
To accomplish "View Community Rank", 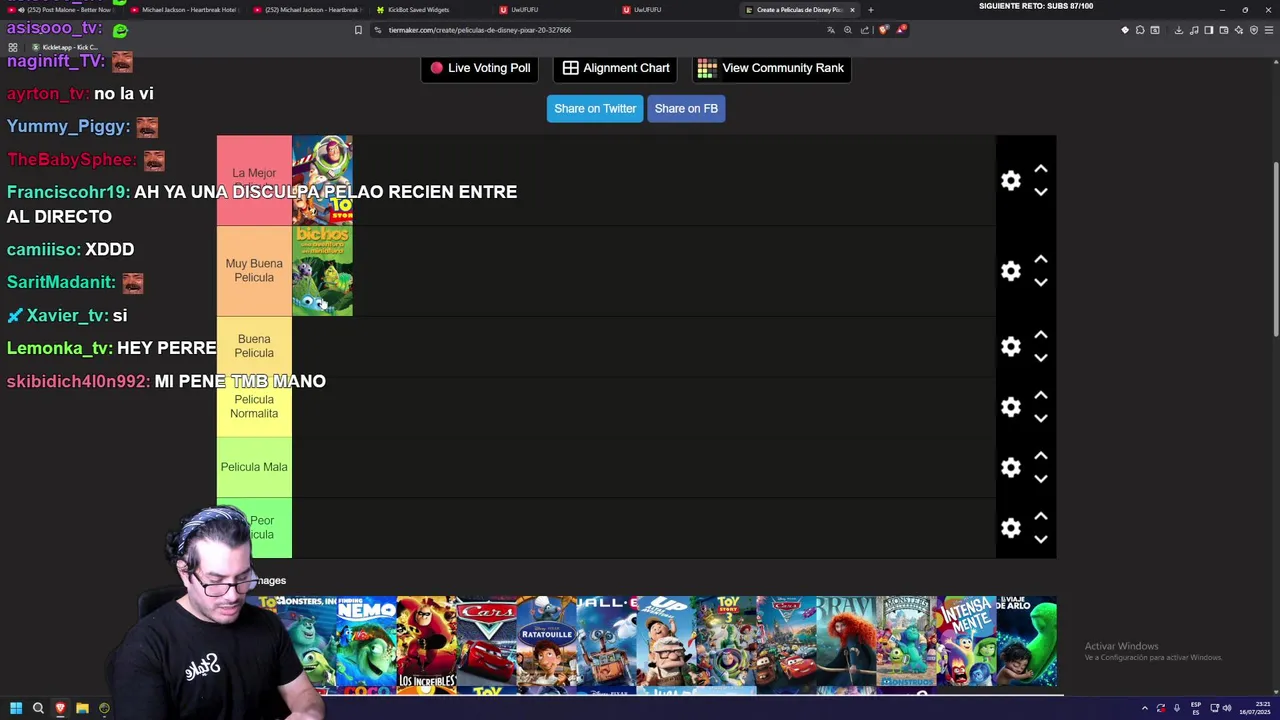I will click(771, 68).
